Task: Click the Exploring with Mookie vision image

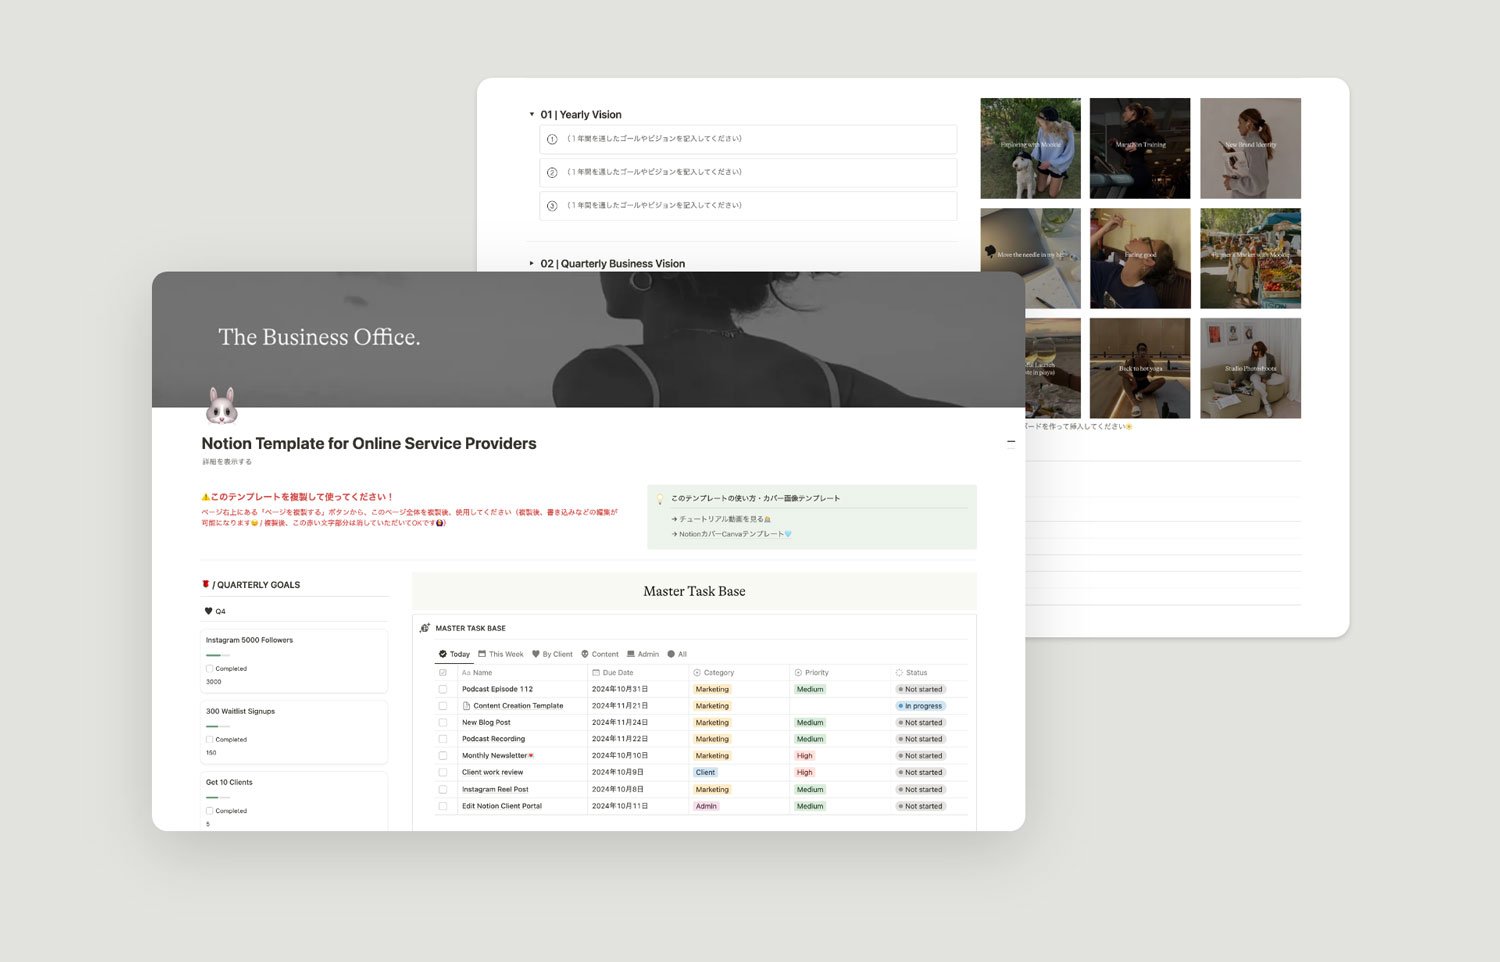Action: tap(1030, 148)
